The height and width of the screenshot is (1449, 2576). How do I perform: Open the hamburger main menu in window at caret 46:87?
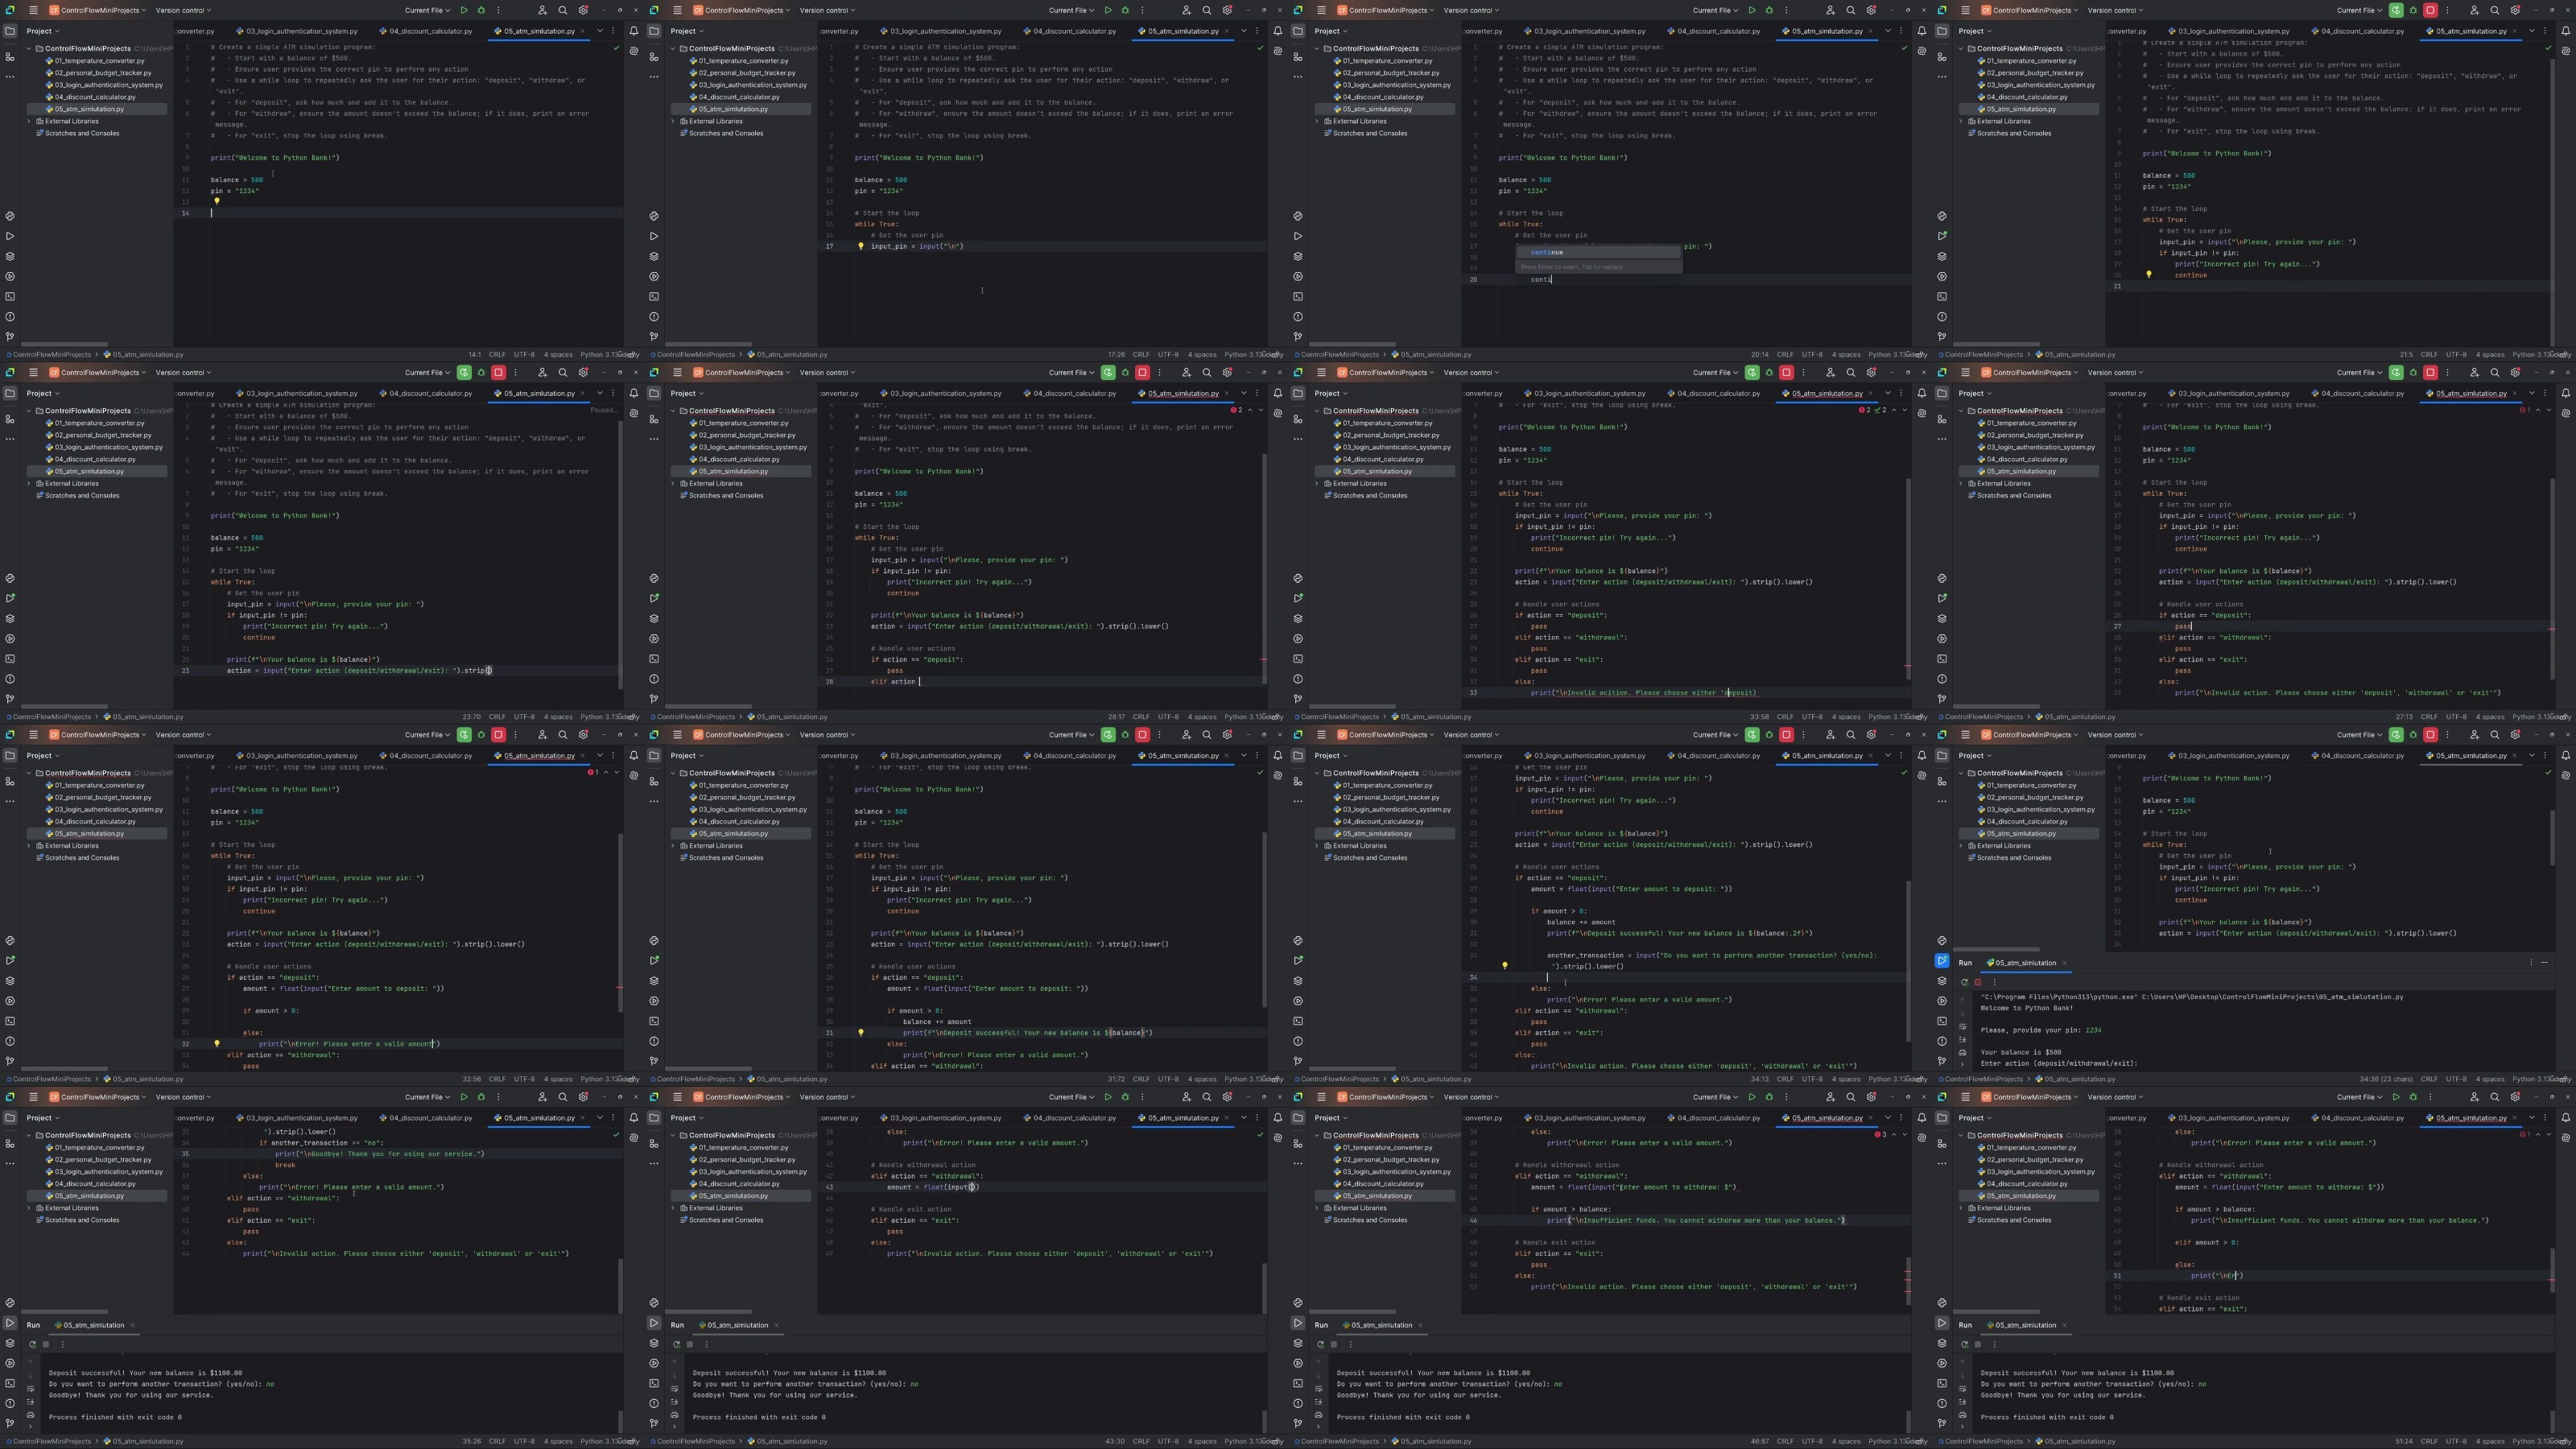coord(1321,1097)
